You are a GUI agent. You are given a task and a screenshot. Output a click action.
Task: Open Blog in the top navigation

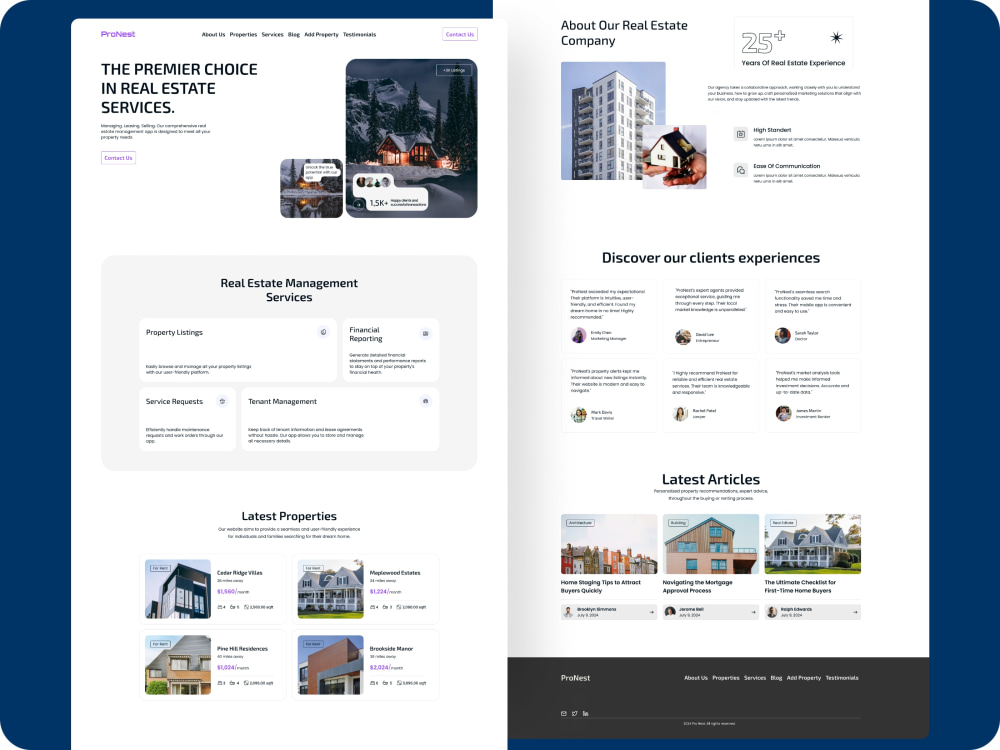[x=293, y=34]
